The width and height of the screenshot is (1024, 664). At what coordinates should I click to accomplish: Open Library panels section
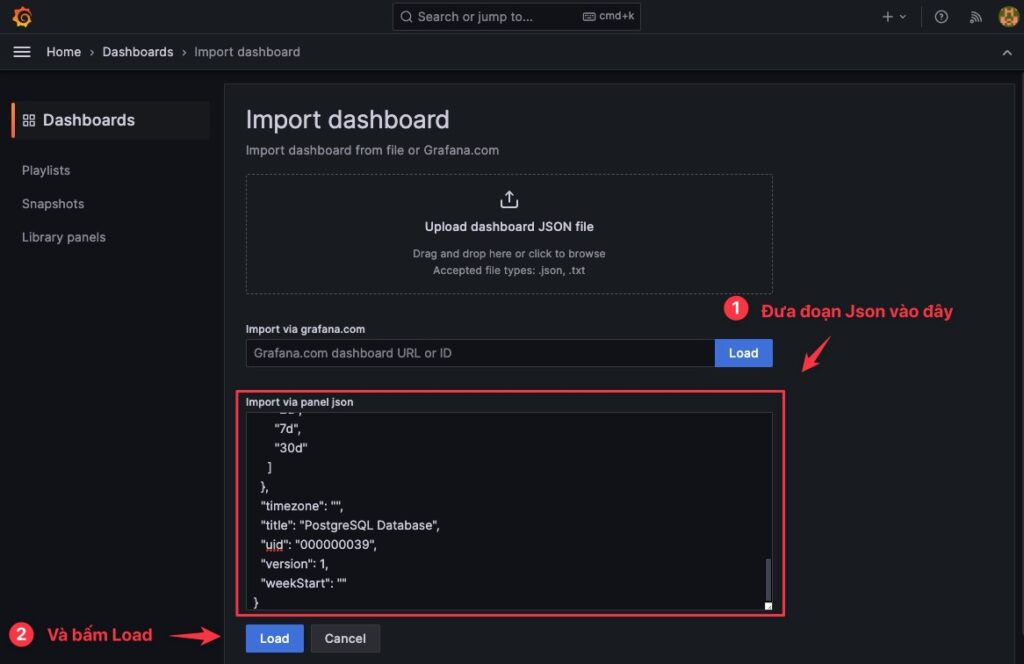pyautogui.click(x=63, y=237)
